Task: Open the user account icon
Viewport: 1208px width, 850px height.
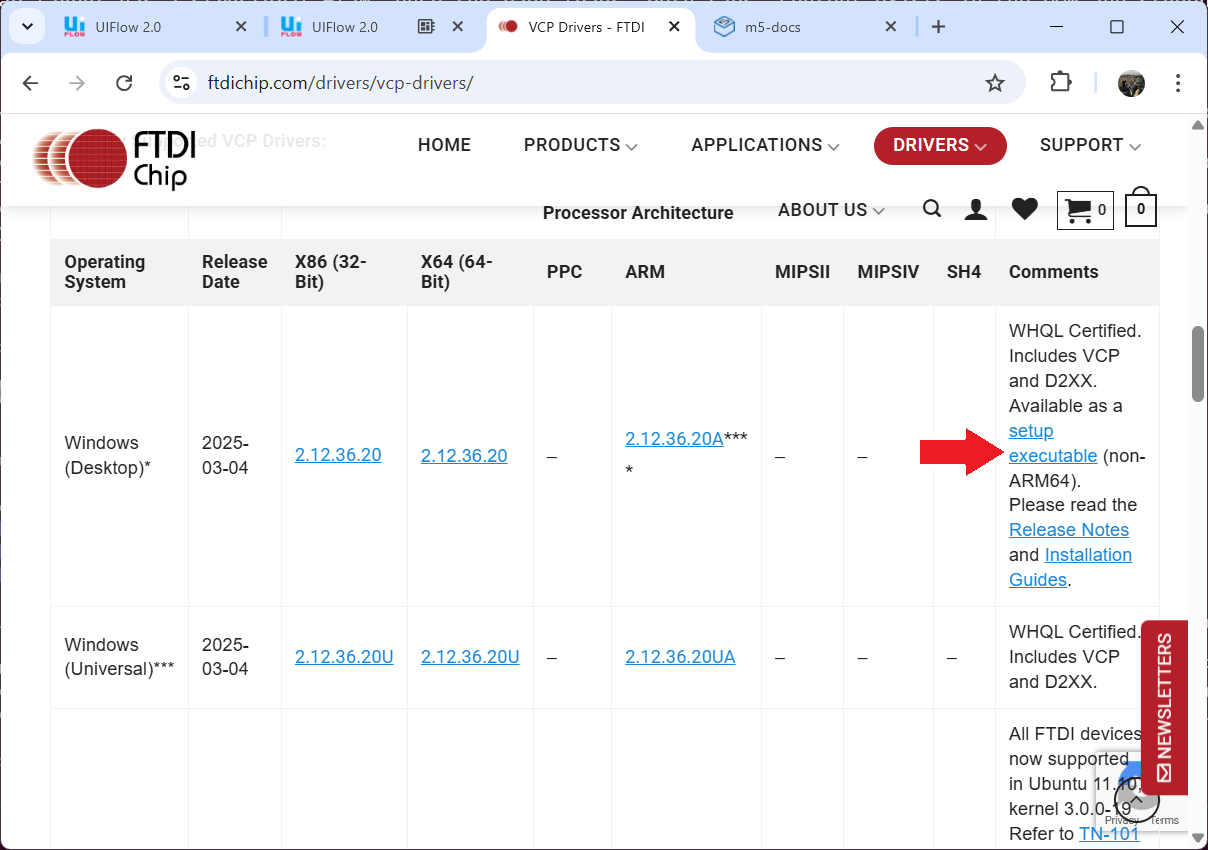Action: 976,209
